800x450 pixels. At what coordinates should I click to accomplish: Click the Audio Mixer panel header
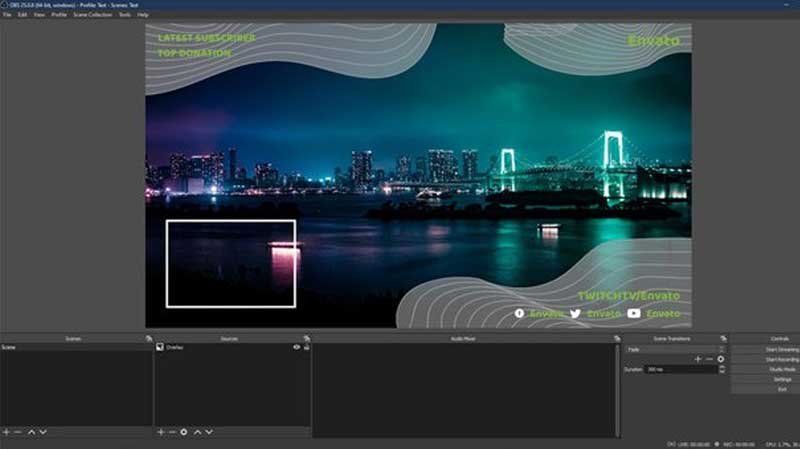coord(463,339)
